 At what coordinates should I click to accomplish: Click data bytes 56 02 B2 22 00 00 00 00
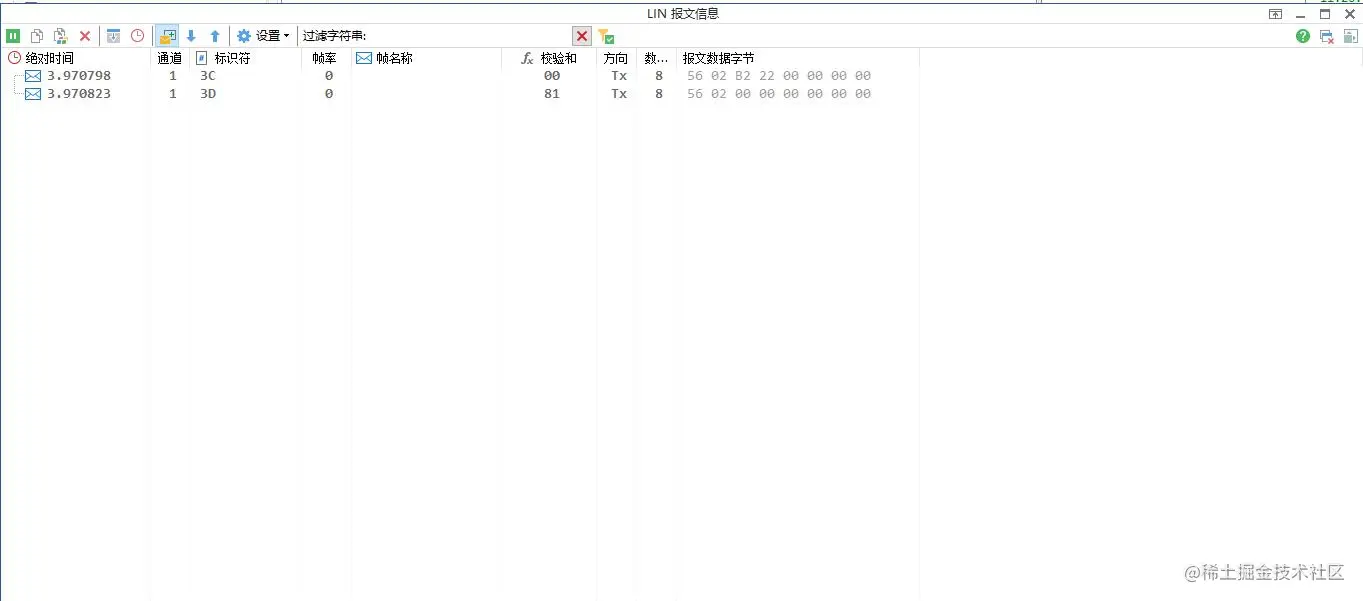pyautogui.click(x=779, y=76)
